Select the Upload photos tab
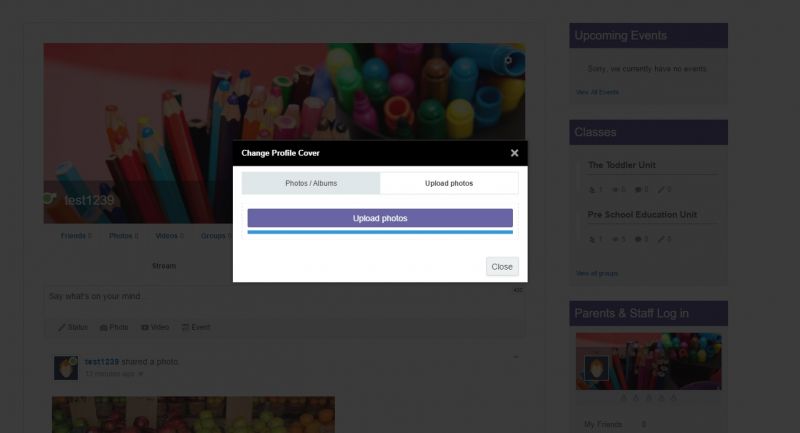This screenshot has height=433, width=800. [x=449, y=183]
